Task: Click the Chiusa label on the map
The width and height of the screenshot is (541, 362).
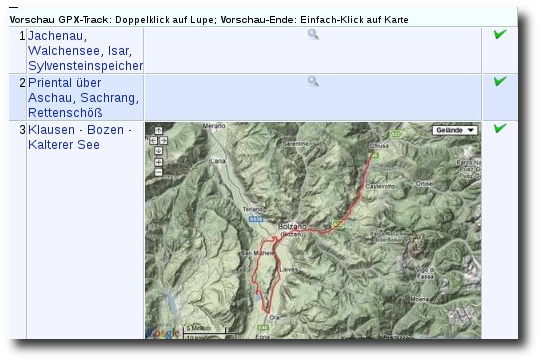Action: pos(379,146)
